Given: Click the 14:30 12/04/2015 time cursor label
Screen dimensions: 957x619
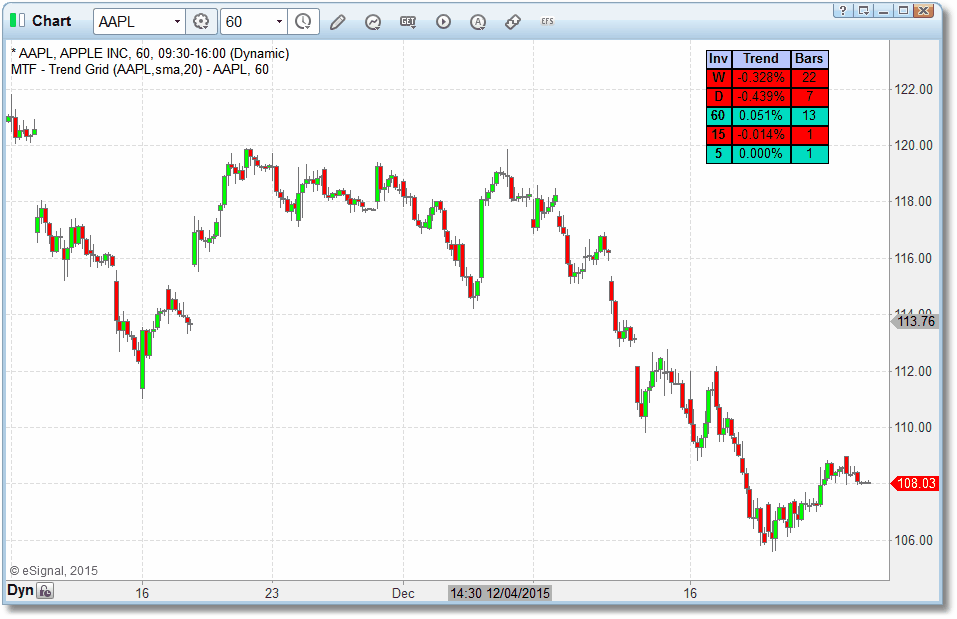Looking at the screenshot, I should tap(500, 593).
